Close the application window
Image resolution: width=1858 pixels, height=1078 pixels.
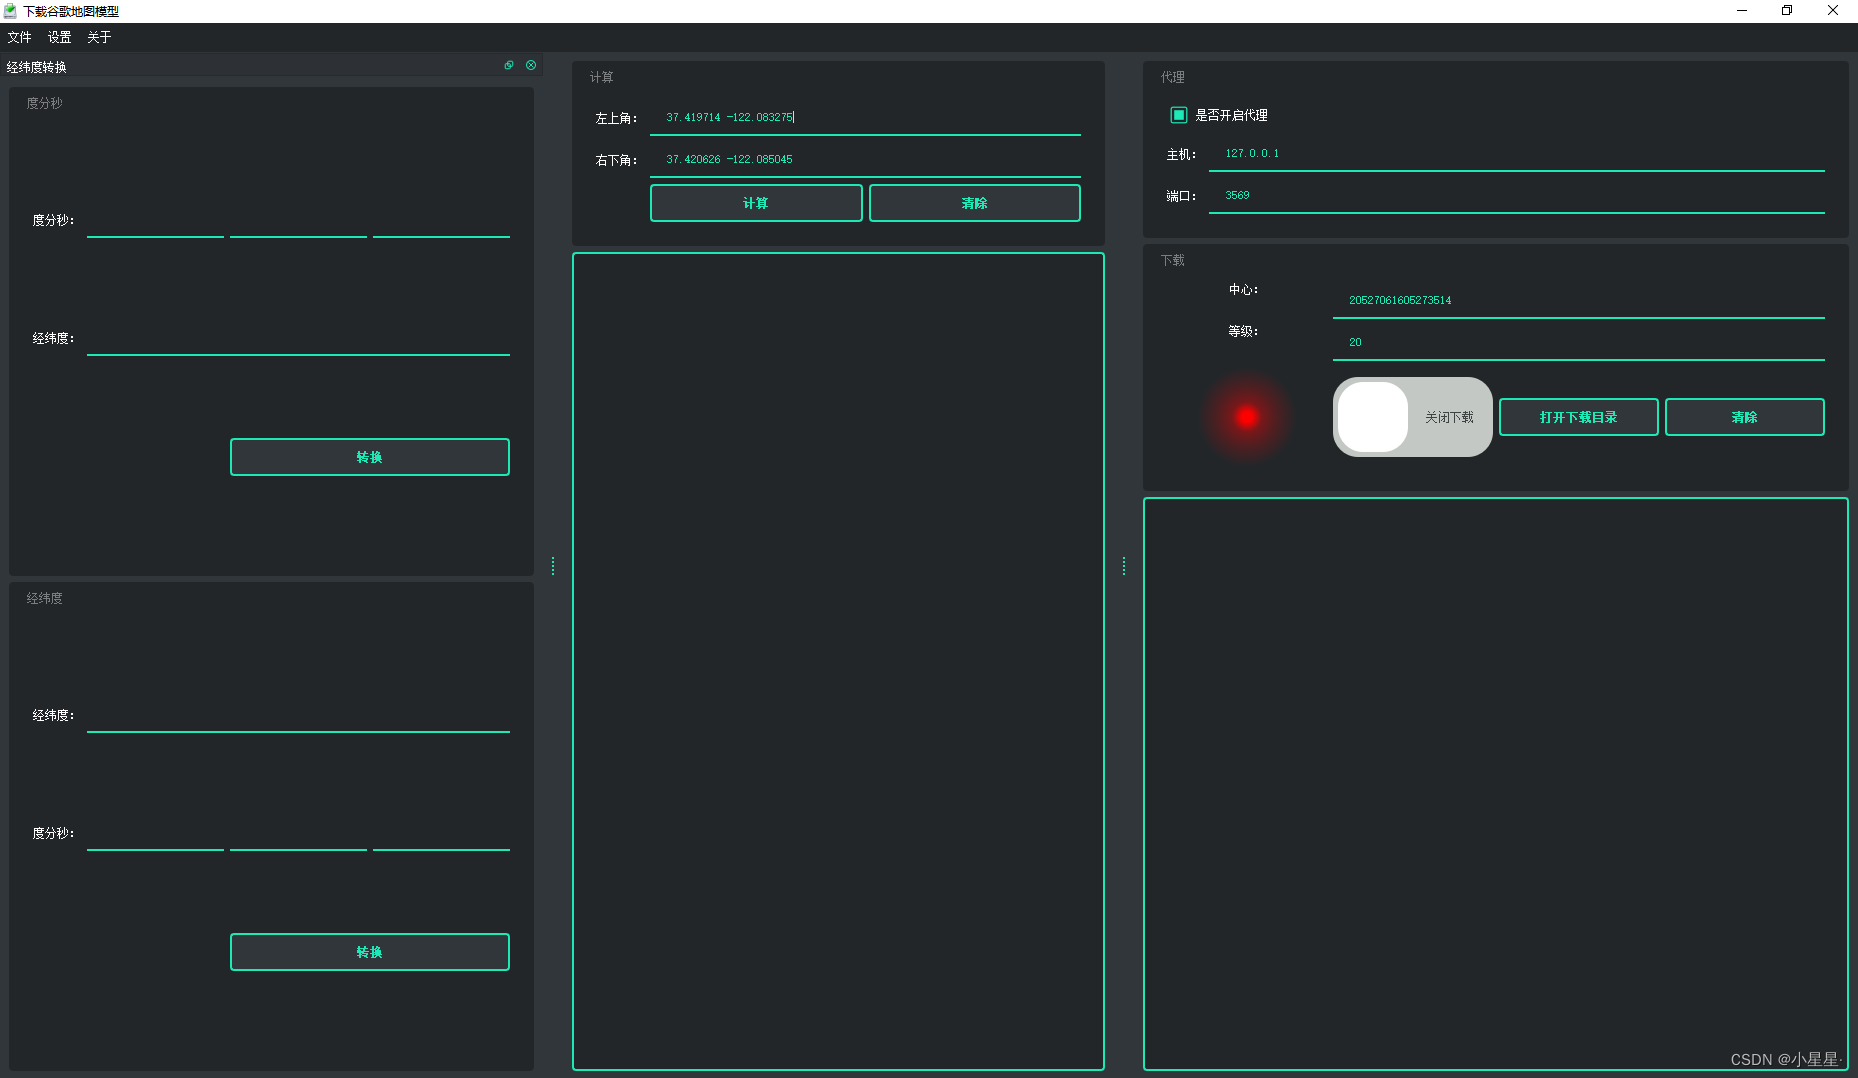click(1833, 11)
